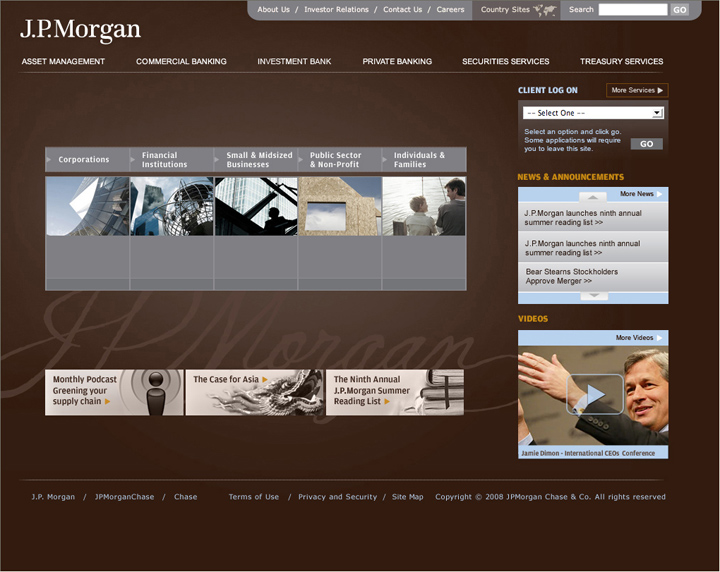Click the More Services button
The width and height of the screenshot is (720, 572).
click(637, 90)
